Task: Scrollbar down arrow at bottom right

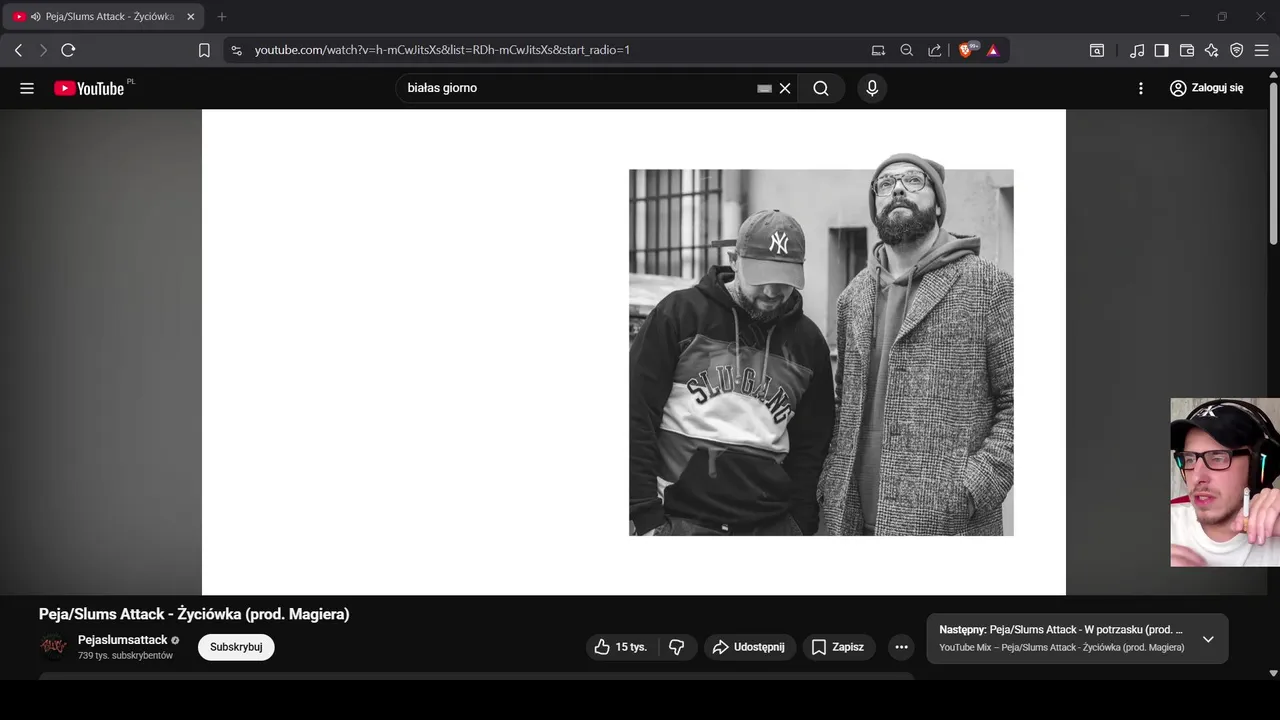Action: [1273, 673]
